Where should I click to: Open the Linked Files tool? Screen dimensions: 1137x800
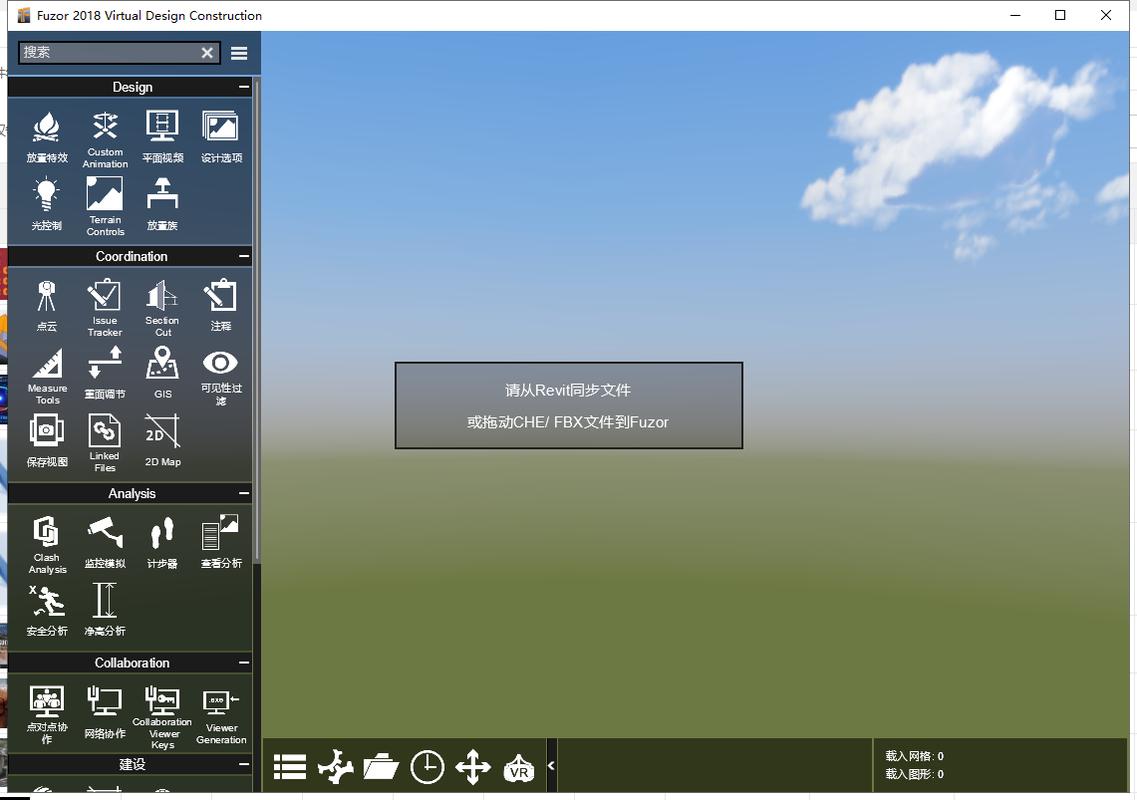(x=104, y=442)
